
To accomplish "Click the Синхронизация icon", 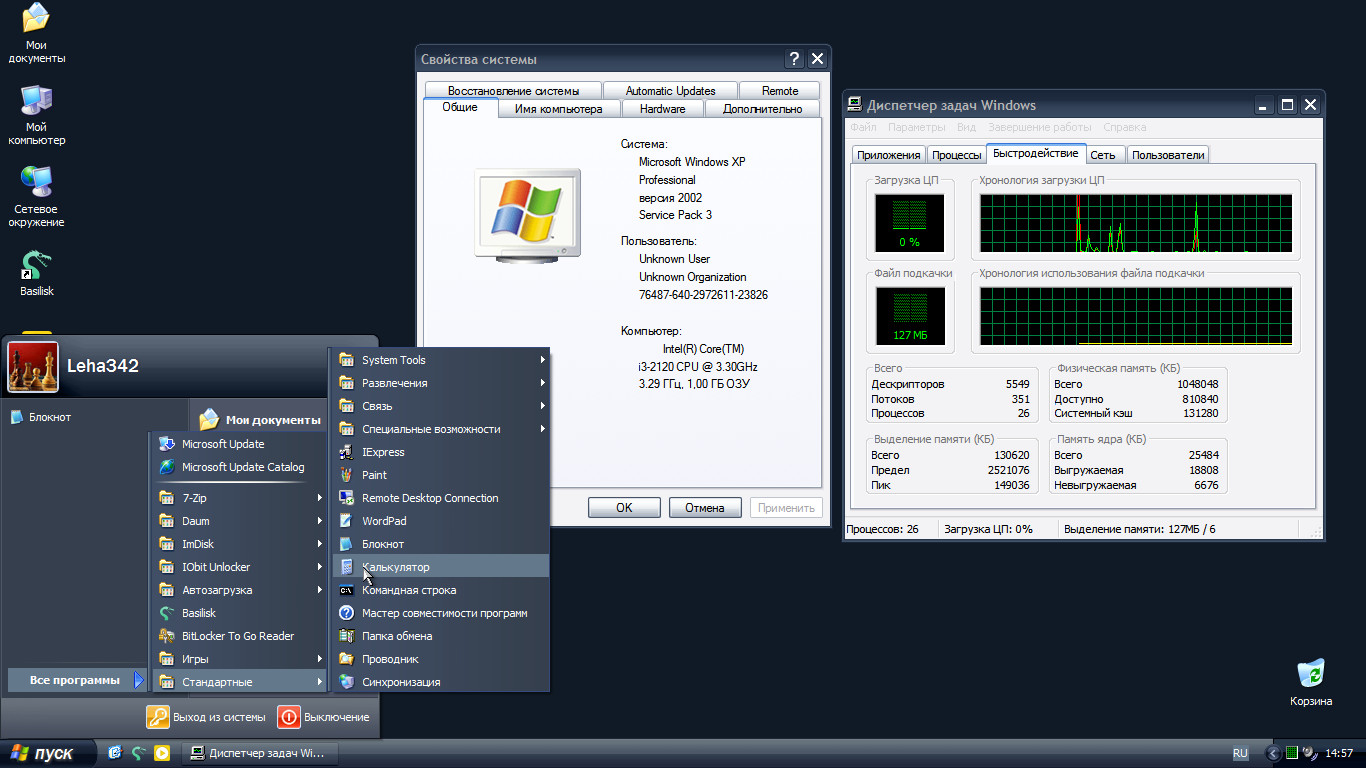I will coord(347,682).
